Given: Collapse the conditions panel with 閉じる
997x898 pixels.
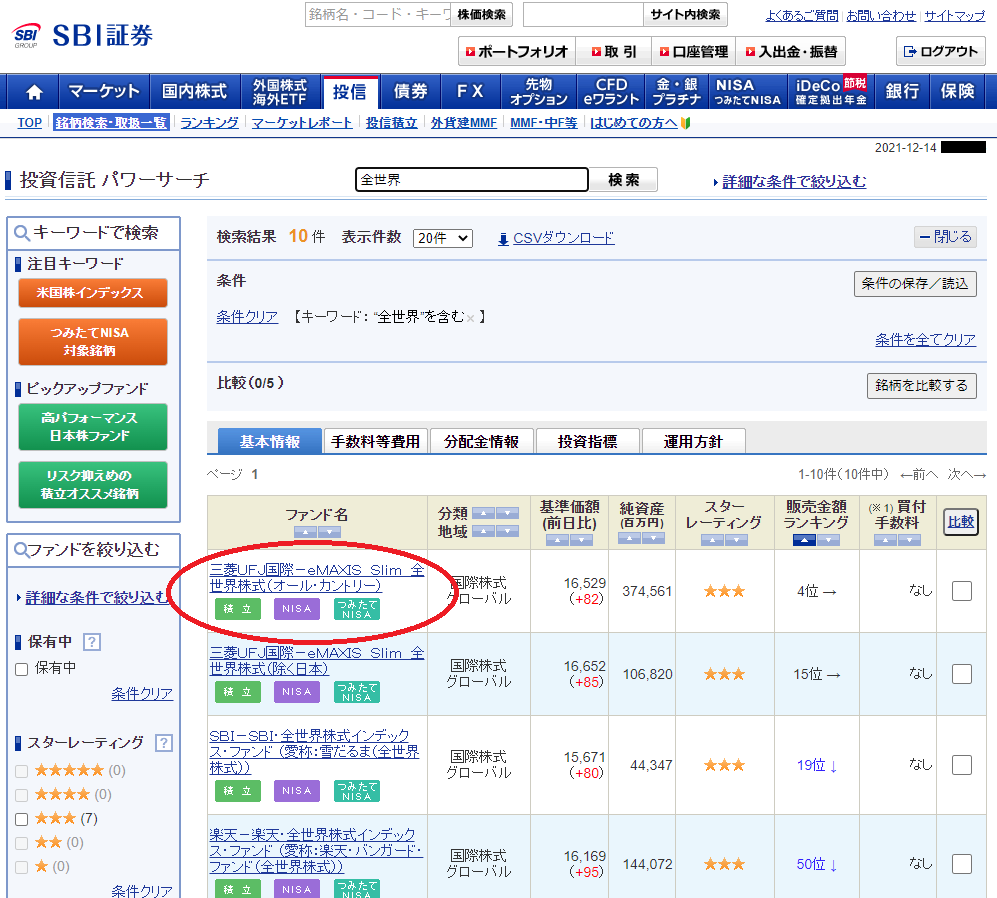Looking at the screenshot, I should [945, 237].
